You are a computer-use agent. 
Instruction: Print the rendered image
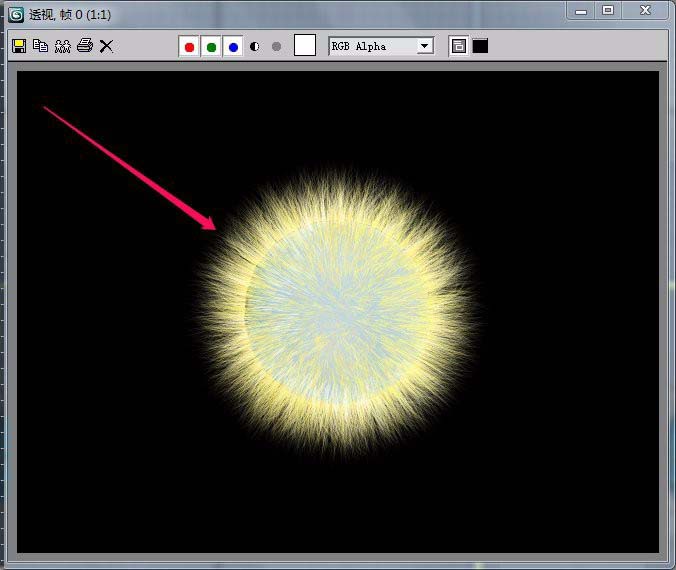coord(85,45)
